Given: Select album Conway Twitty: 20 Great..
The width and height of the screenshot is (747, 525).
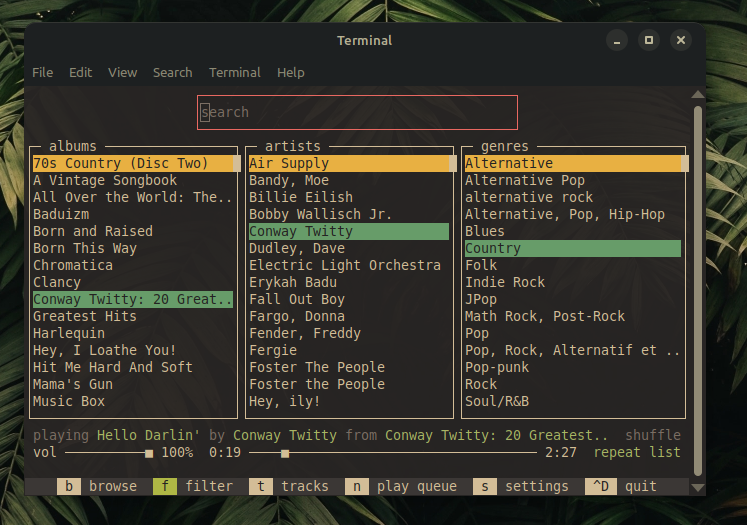Looking at the screenshot, I should (x=133, y=299).
